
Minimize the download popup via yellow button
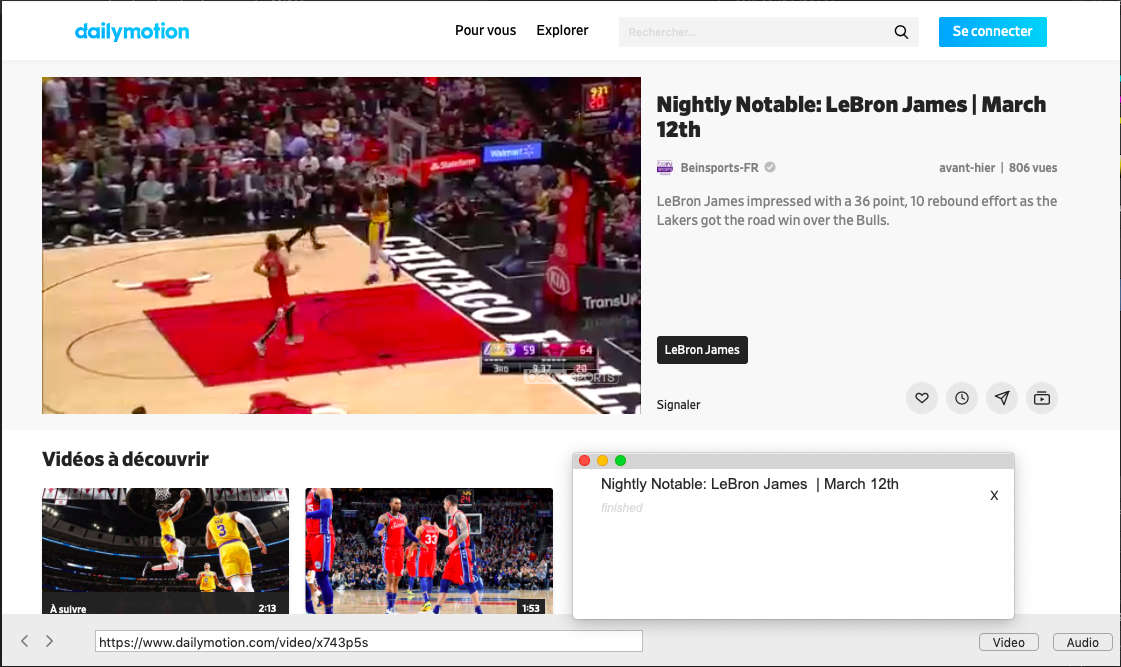pyautogui.click(x=602, y=460)
